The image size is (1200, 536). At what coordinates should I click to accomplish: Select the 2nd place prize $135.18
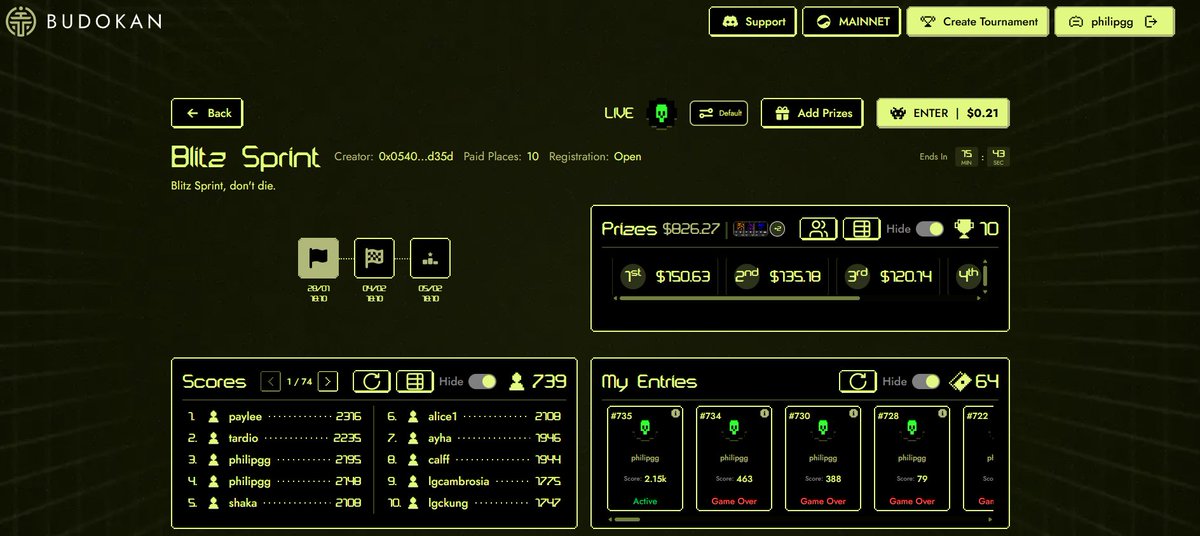778,276
